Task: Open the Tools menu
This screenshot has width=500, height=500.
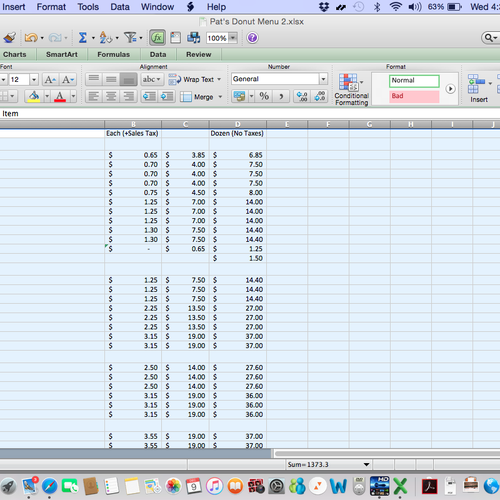Action: (88, 7)
